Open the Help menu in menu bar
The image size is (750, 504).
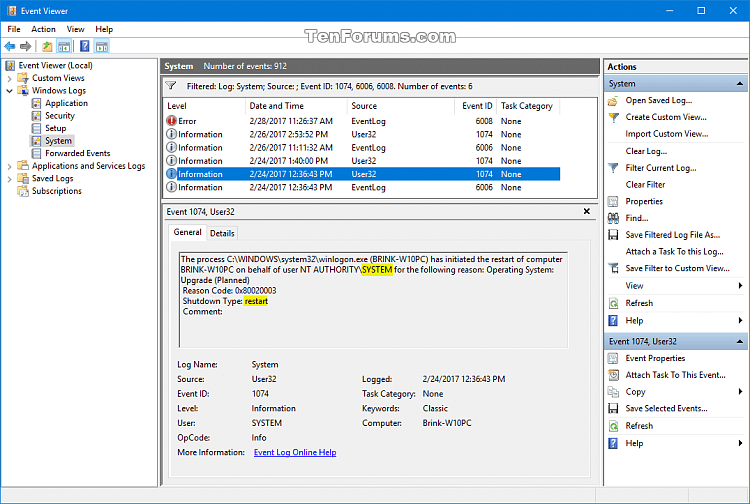coord(104,29)
